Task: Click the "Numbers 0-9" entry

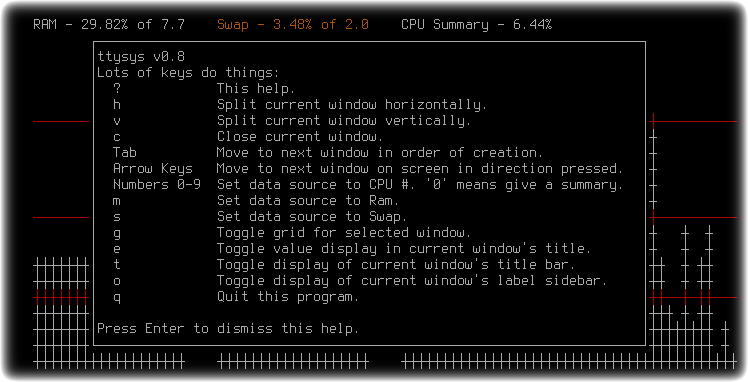Action: [157, 185]
